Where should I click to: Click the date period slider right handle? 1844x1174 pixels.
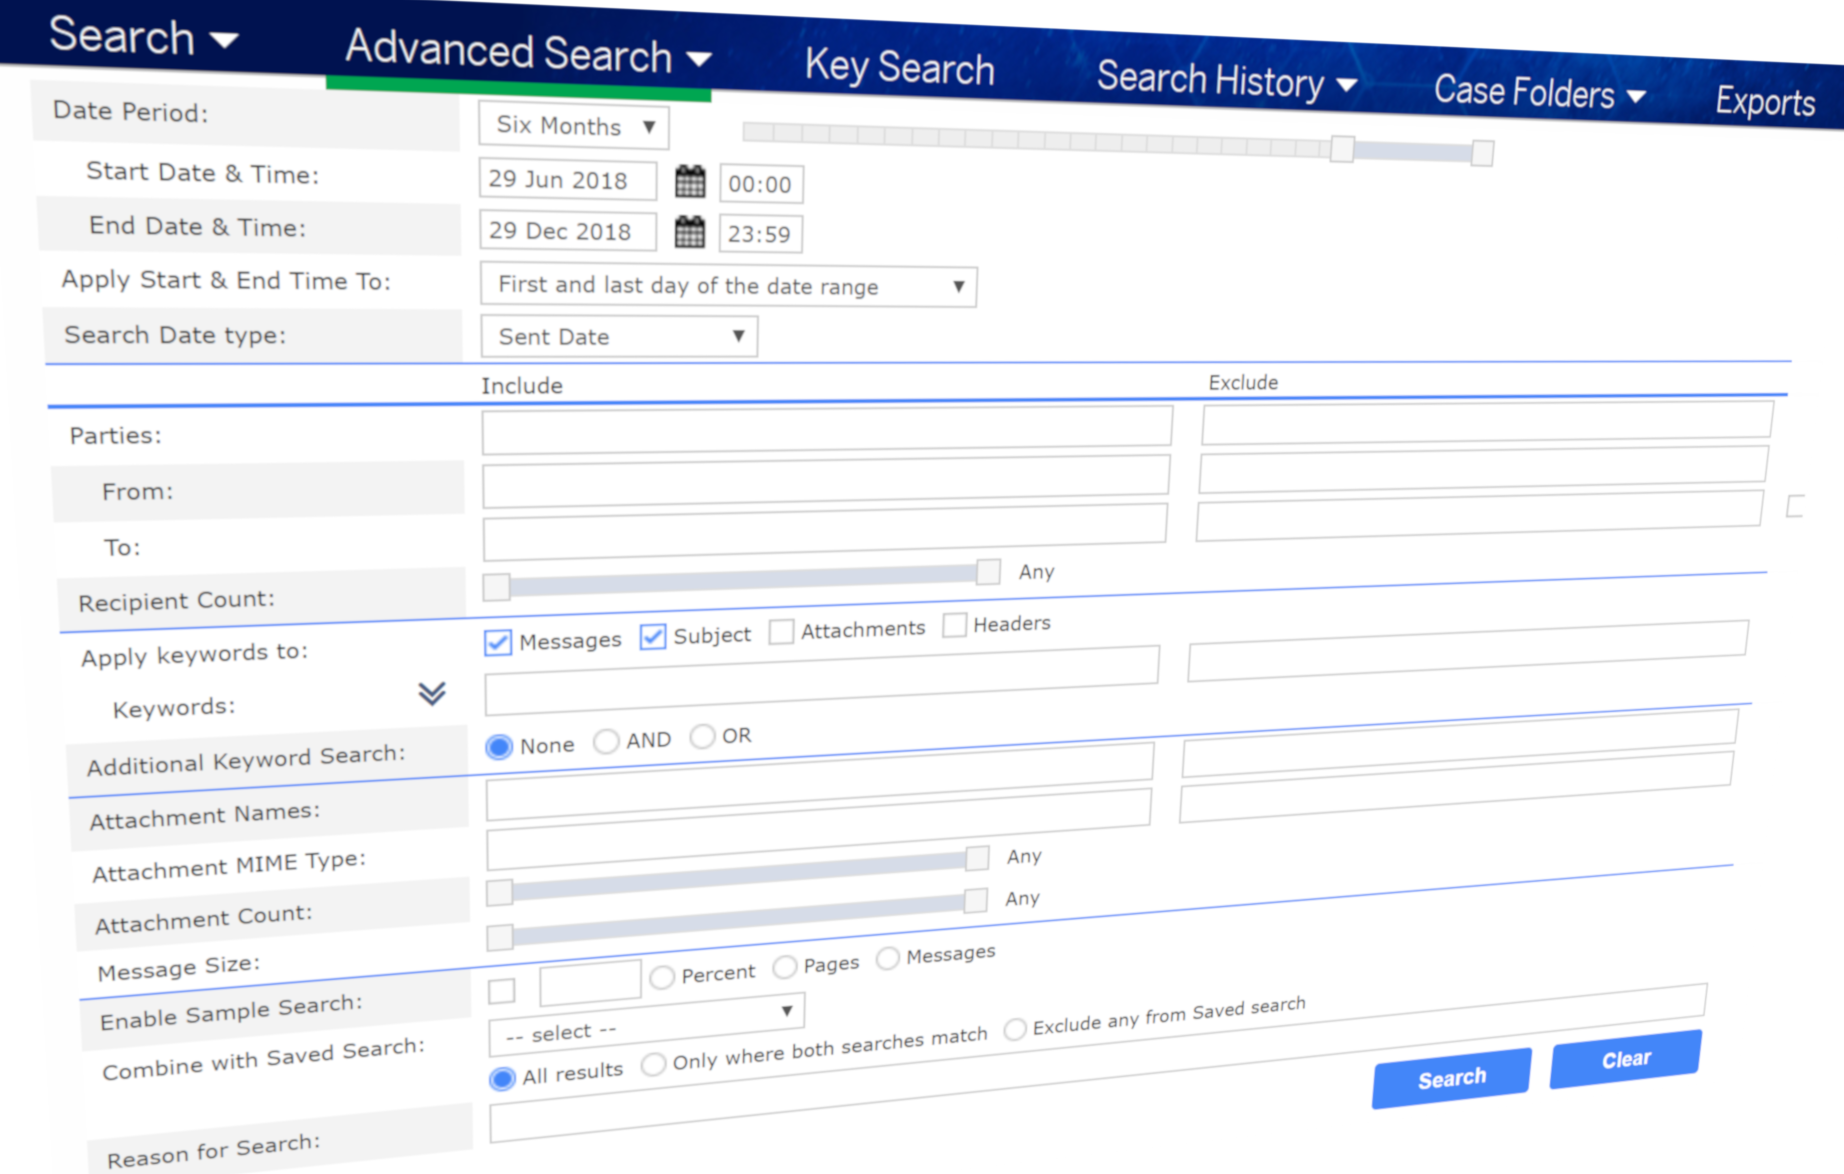coord(1483,152)
